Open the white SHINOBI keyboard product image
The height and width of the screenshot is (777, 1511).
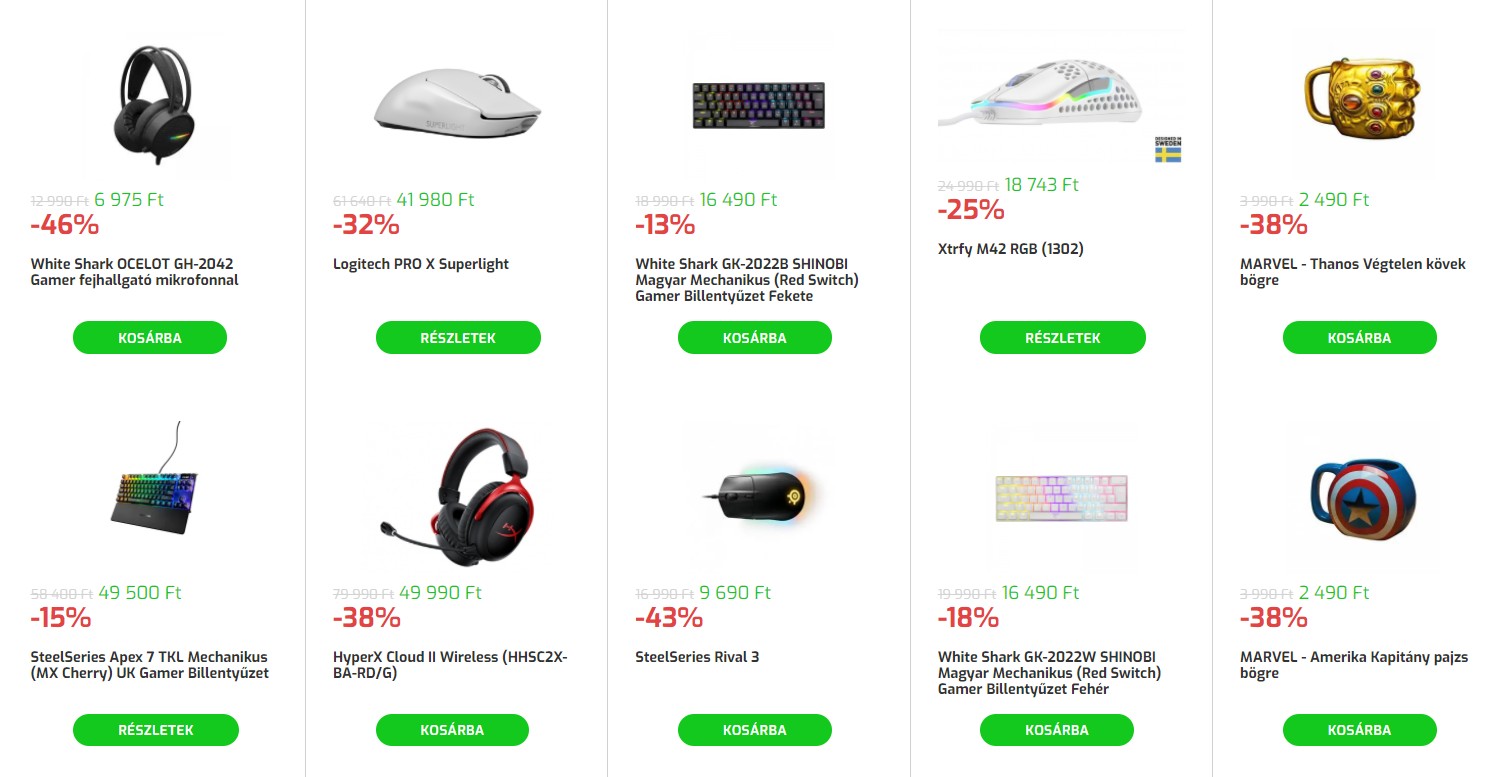[x=1061, y=497]
